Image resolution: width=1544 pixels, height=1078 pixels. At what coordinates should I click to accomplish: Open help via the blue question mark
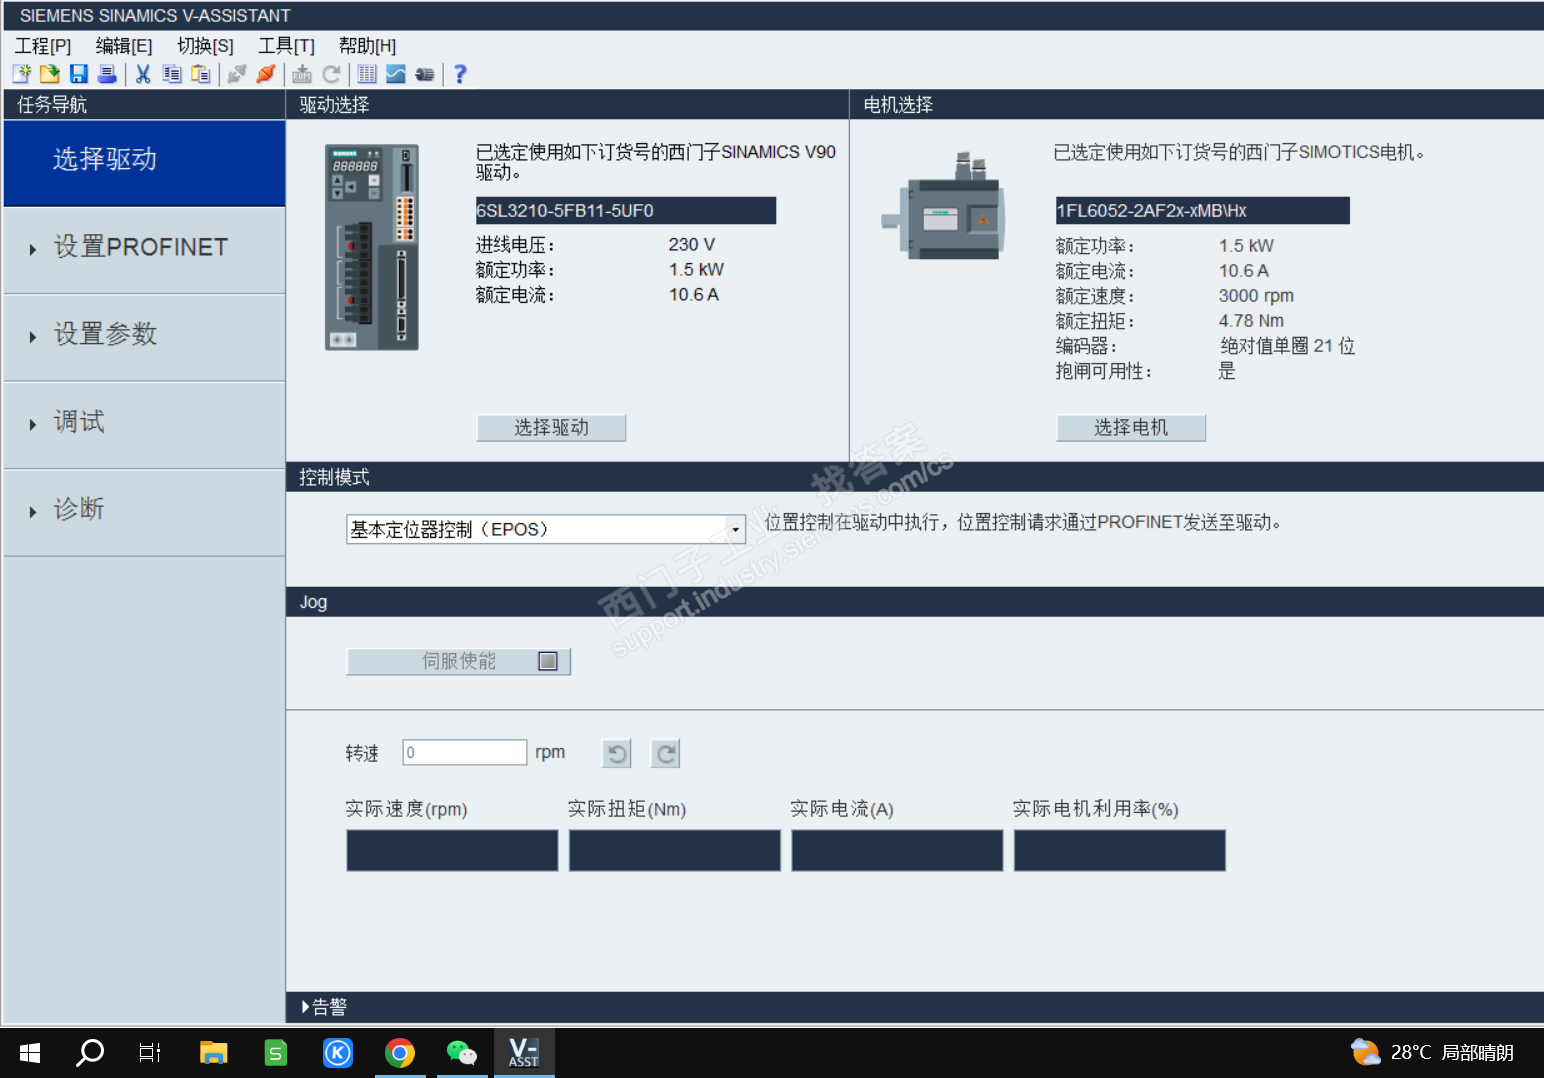(460, 74)
